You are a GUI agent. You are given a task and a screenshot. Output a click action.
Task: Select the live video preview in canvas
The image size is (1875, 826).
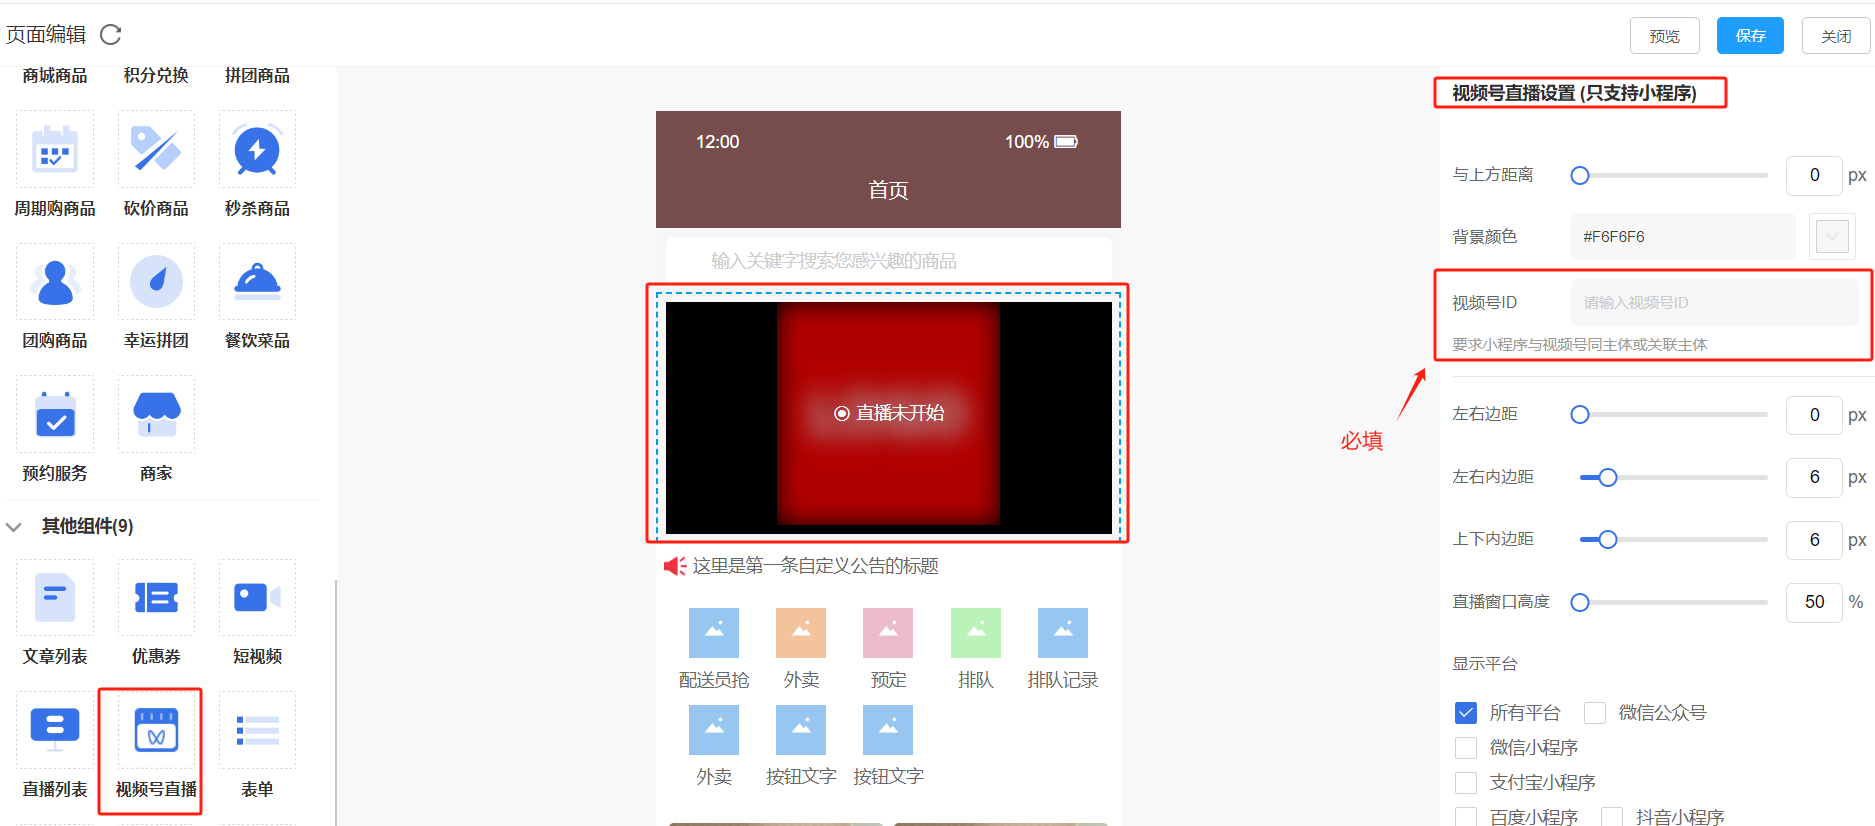pos(888,414)
